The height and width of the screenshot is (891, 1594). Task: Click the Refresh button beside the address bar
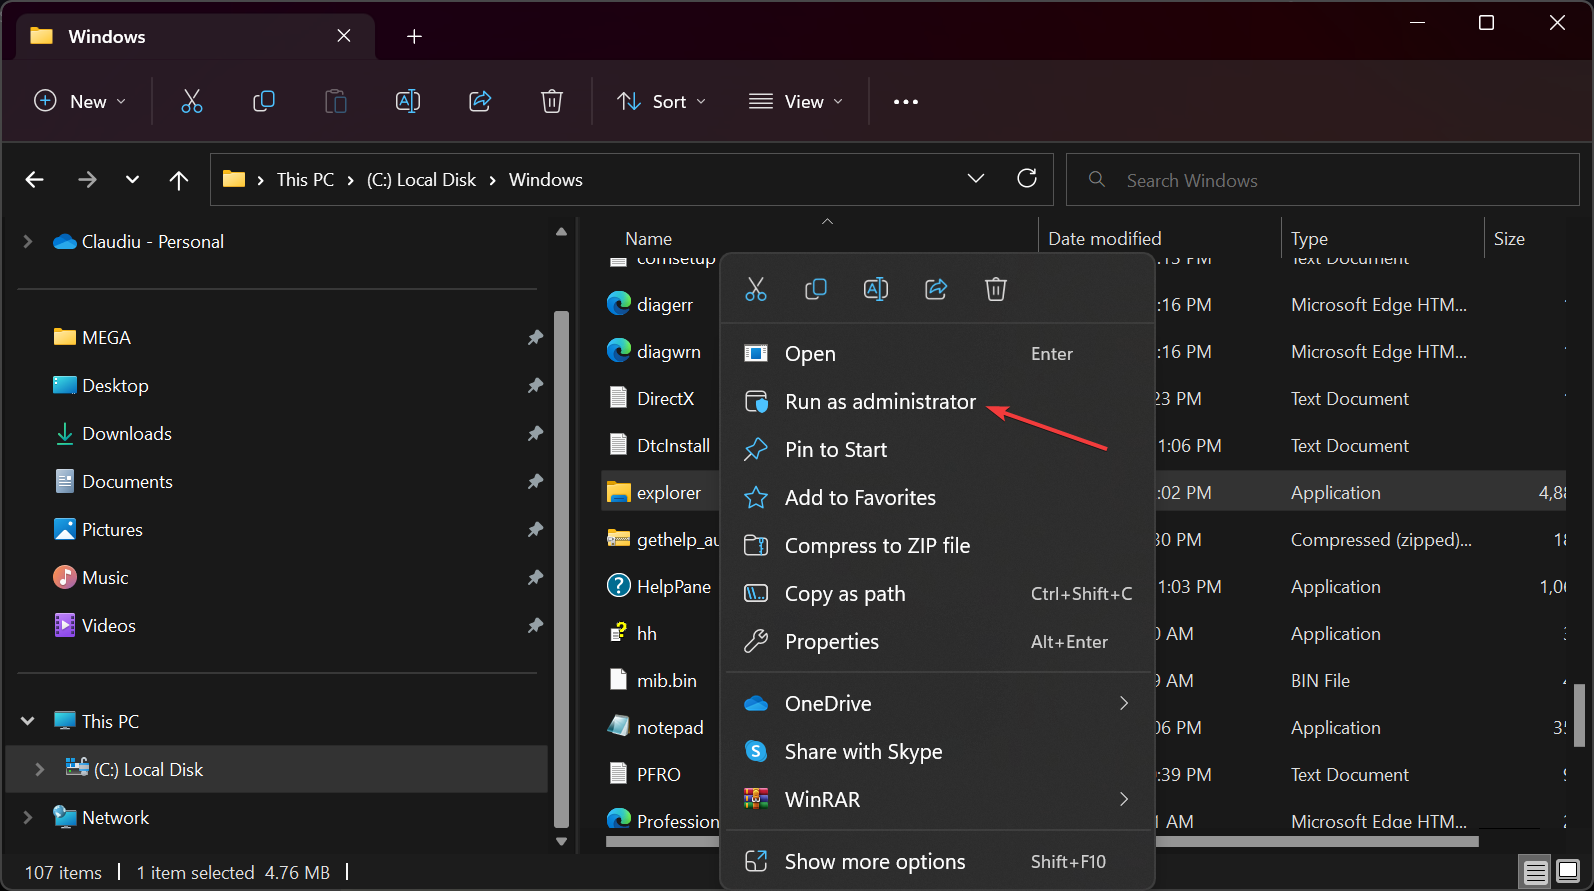point(1027,179)
